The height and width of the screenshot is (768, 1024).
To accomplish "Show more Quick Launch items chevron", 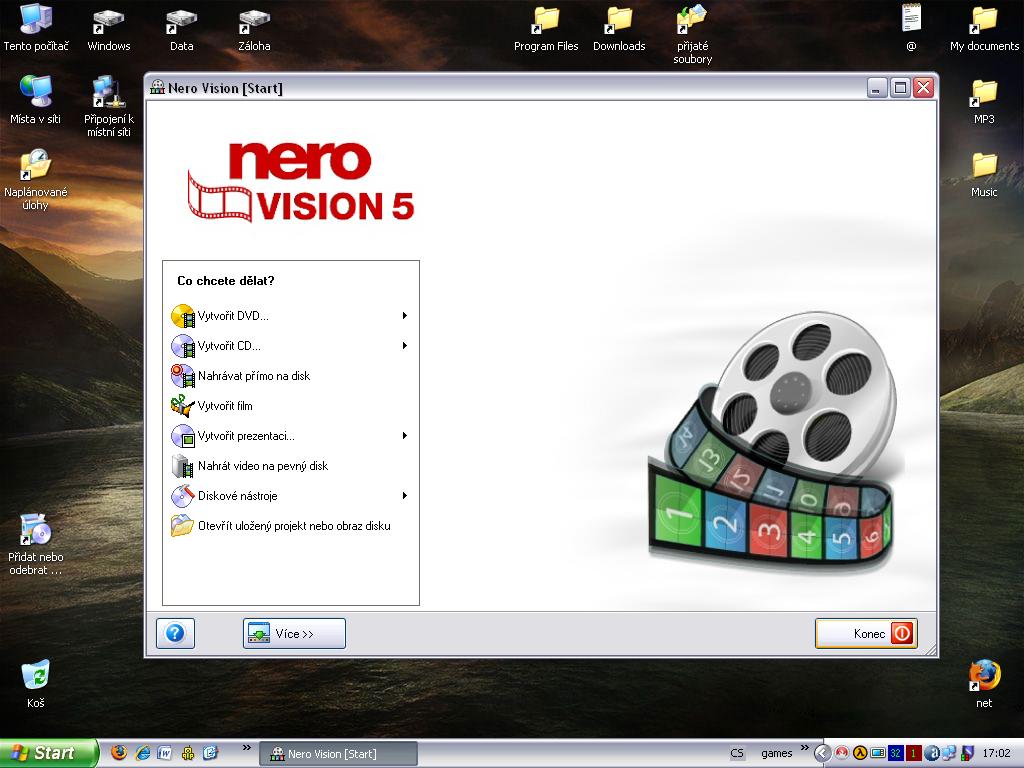I will coord(247,748).
